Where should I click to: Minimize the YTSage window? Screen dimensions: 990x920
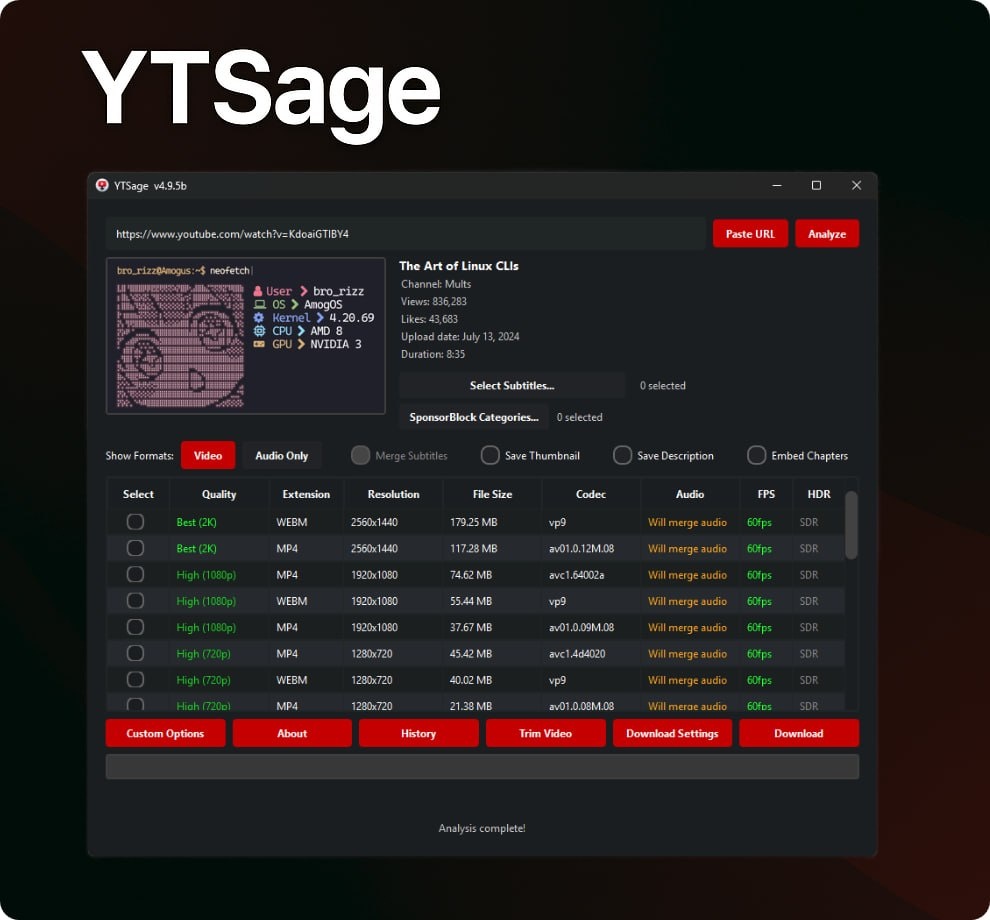pyautogui.click(x=777, y=185)
